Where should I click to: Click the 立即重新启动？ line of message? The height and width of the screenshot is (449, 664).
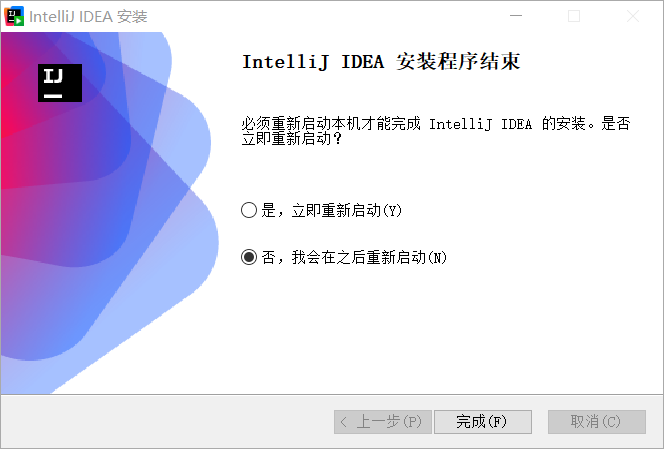coord(292,139)
